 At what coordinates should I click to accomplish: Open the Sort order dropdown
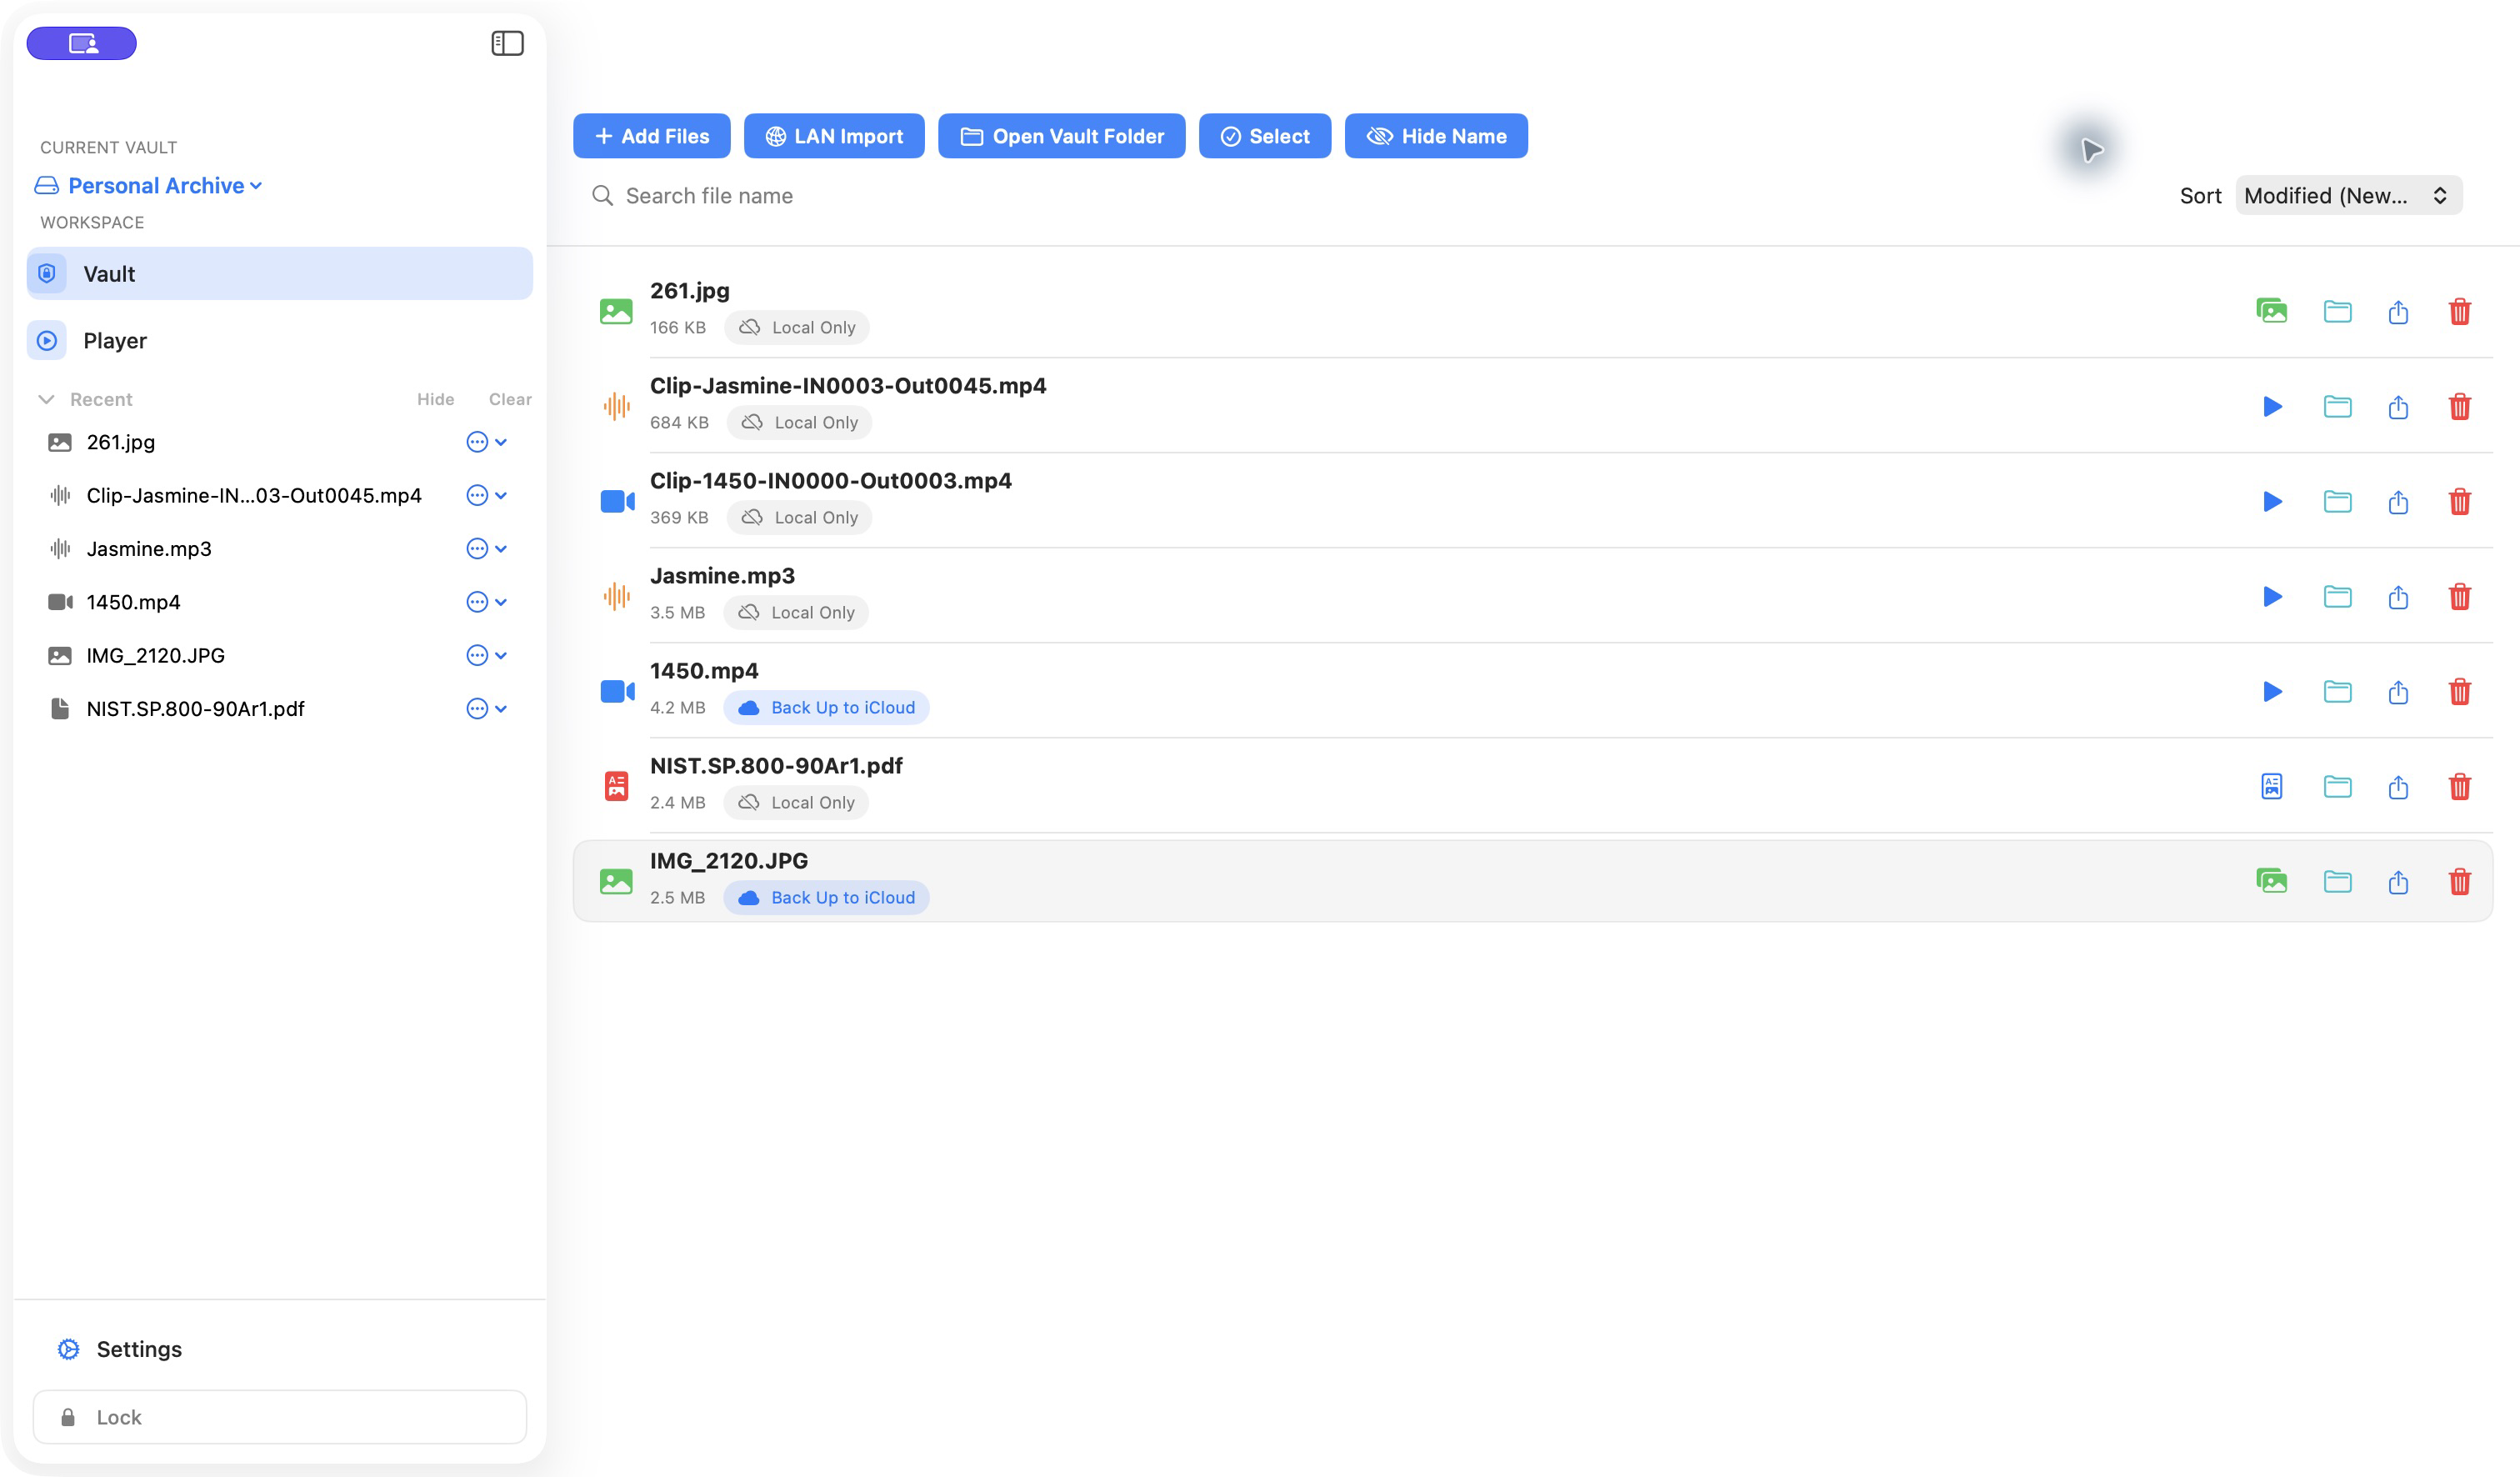(2347, 196)
